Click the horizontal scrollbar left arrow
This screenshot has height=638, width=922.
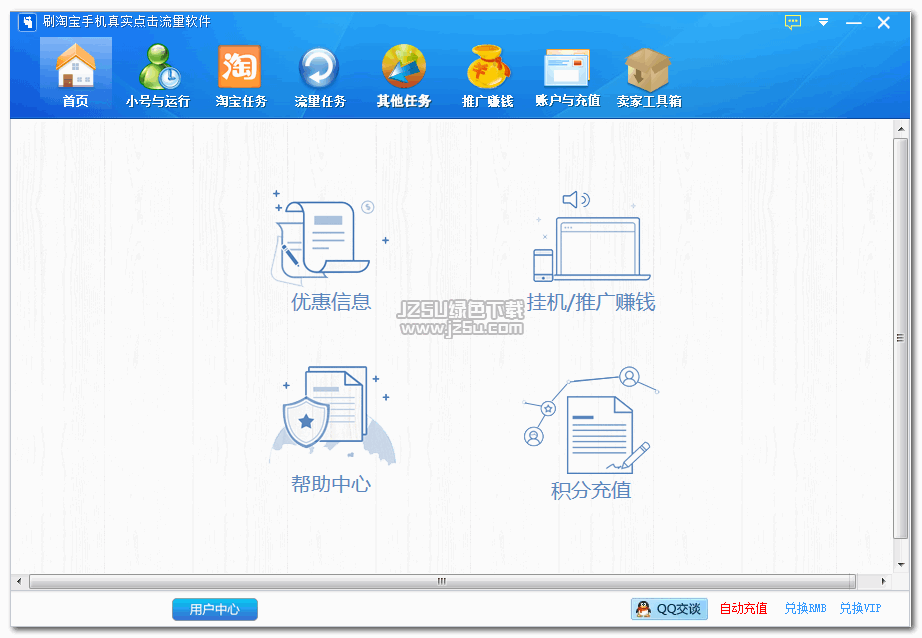click(x=19, y=582)
